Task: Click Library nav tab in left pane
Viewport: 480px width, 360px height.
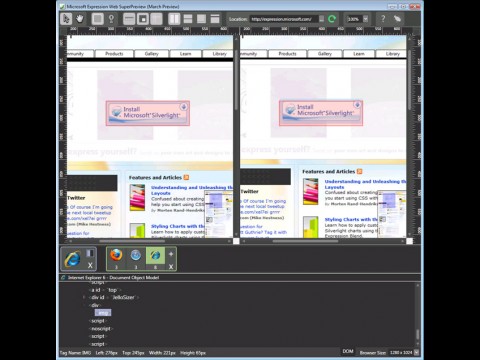Action: click(x=218, y=54)
